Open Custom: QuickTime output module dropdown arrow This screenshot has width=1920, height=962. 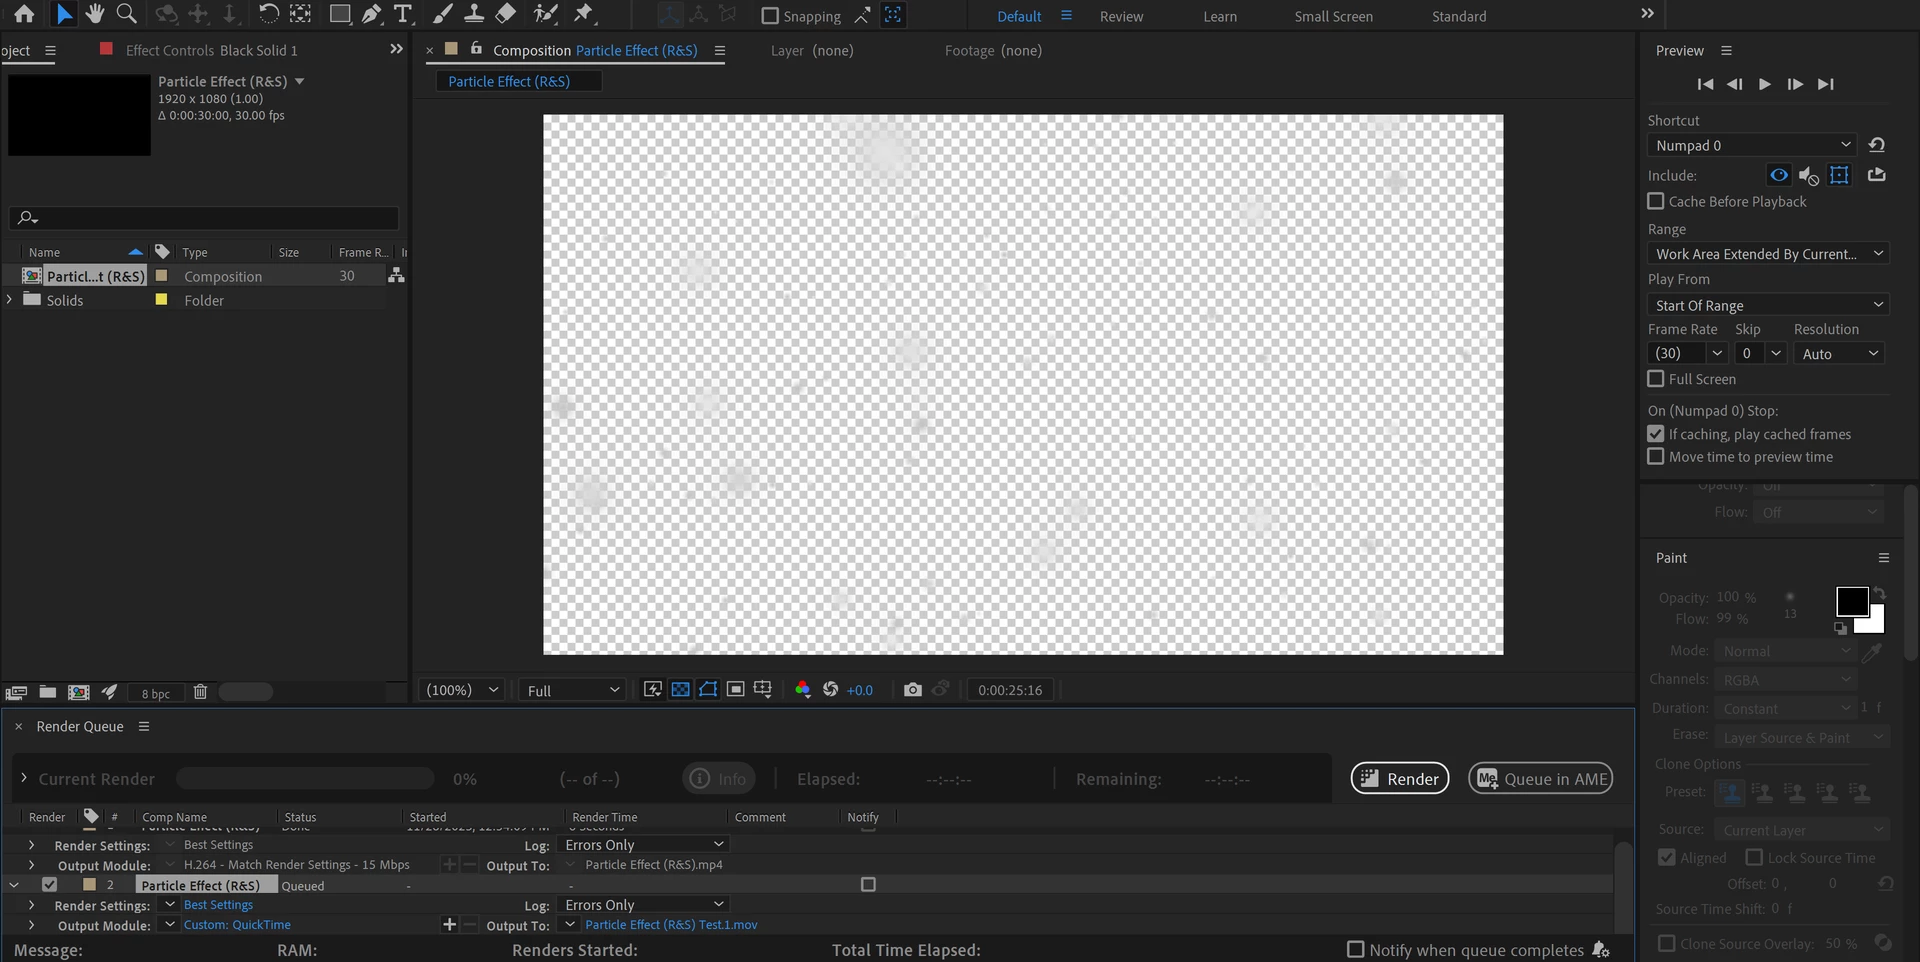pyautogui.click(x=170, y=924)
